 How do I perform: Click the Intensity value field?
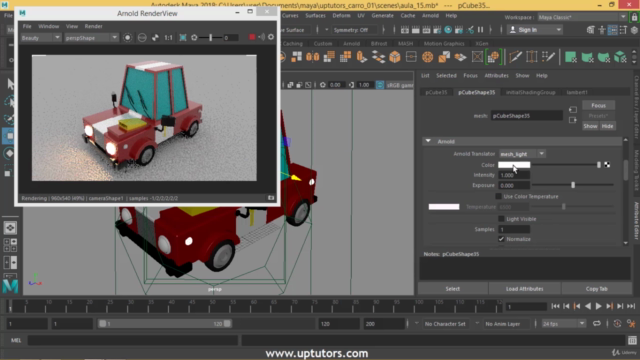(x=514, y=175)
